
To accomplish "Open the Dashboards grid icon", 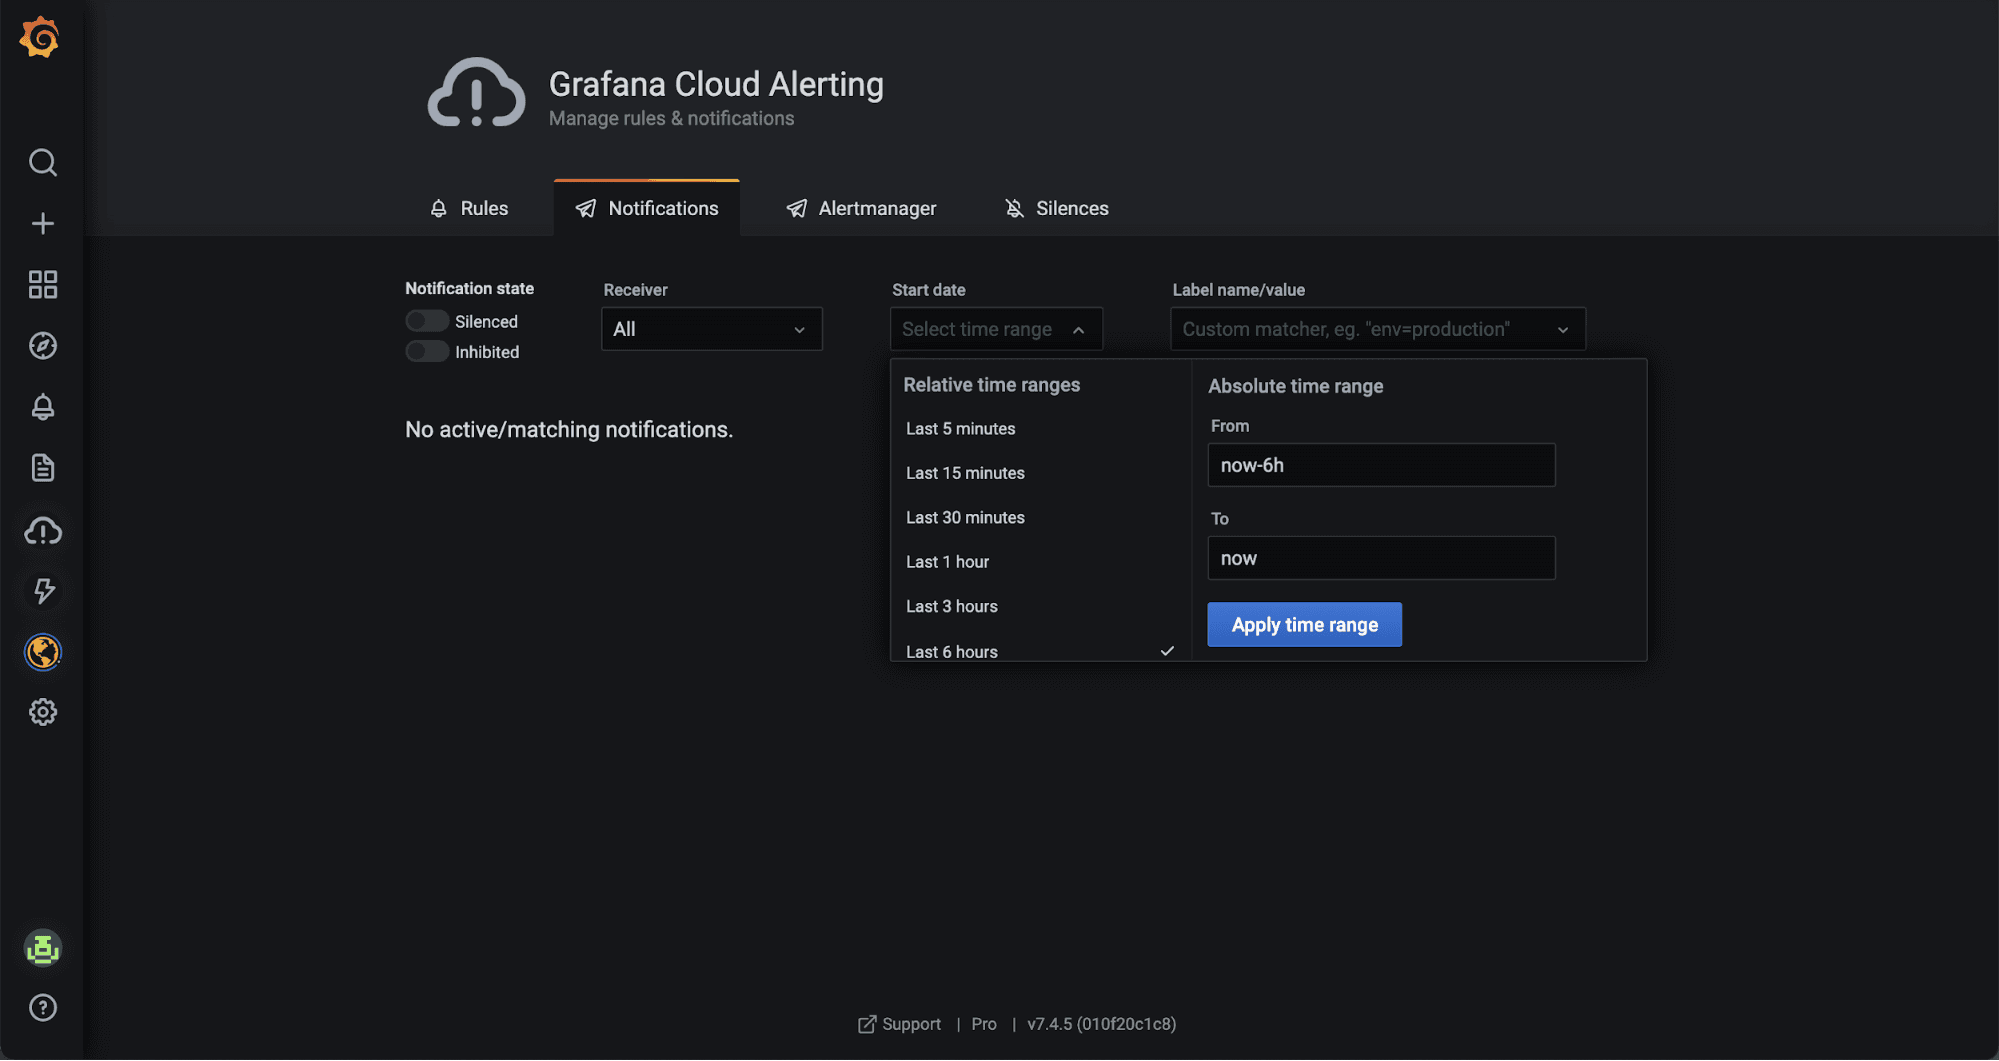I will [42, 285].
